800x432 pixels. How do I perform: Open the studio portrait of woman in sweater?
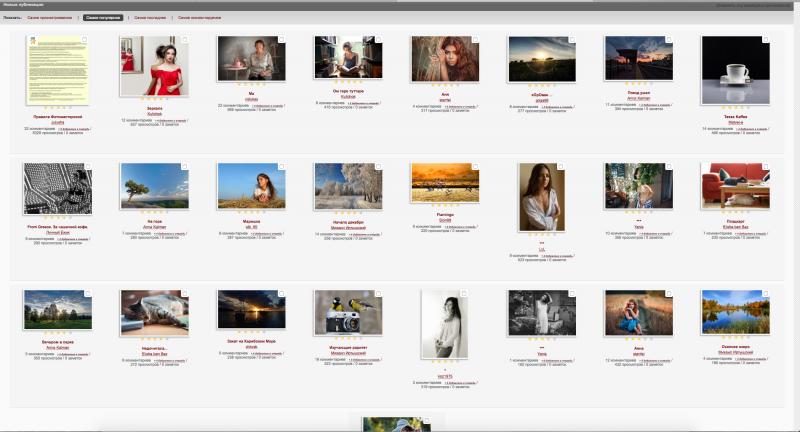pyautogui.click(x=444, y=324)
